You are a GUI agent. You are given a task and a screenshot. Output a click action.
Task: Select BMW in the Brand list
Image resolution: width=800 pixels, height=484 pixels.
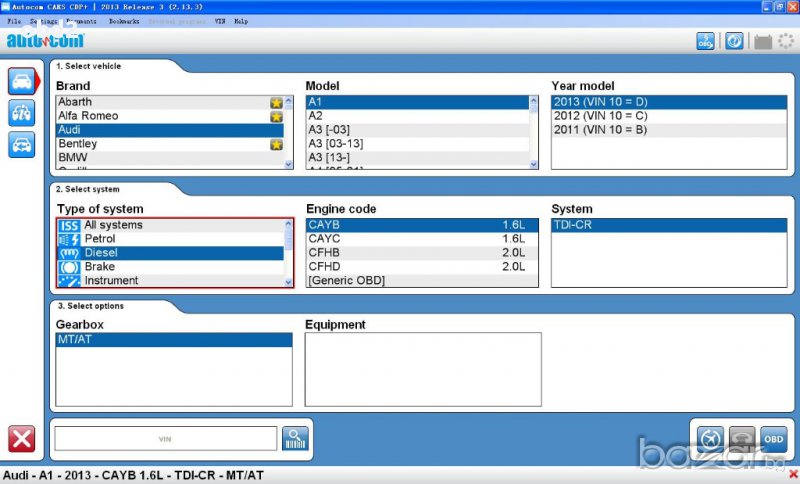73,158
